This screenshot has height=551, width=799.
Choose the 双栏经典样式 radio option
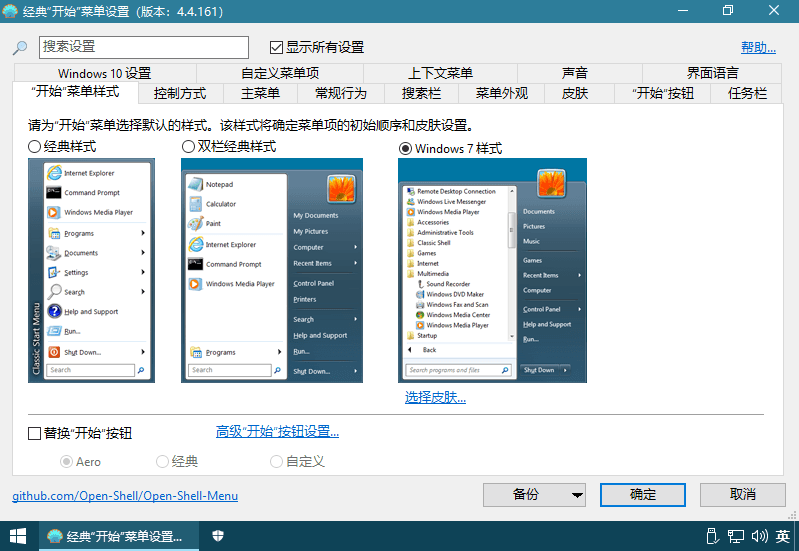(188, 146)
